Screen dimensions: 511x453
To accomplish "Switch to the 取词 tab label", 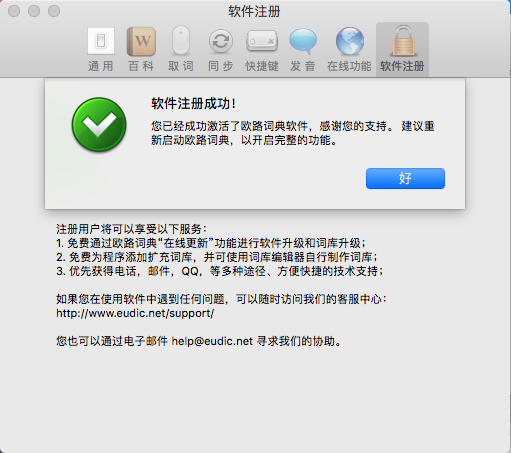I will click(x=181, y=66).
